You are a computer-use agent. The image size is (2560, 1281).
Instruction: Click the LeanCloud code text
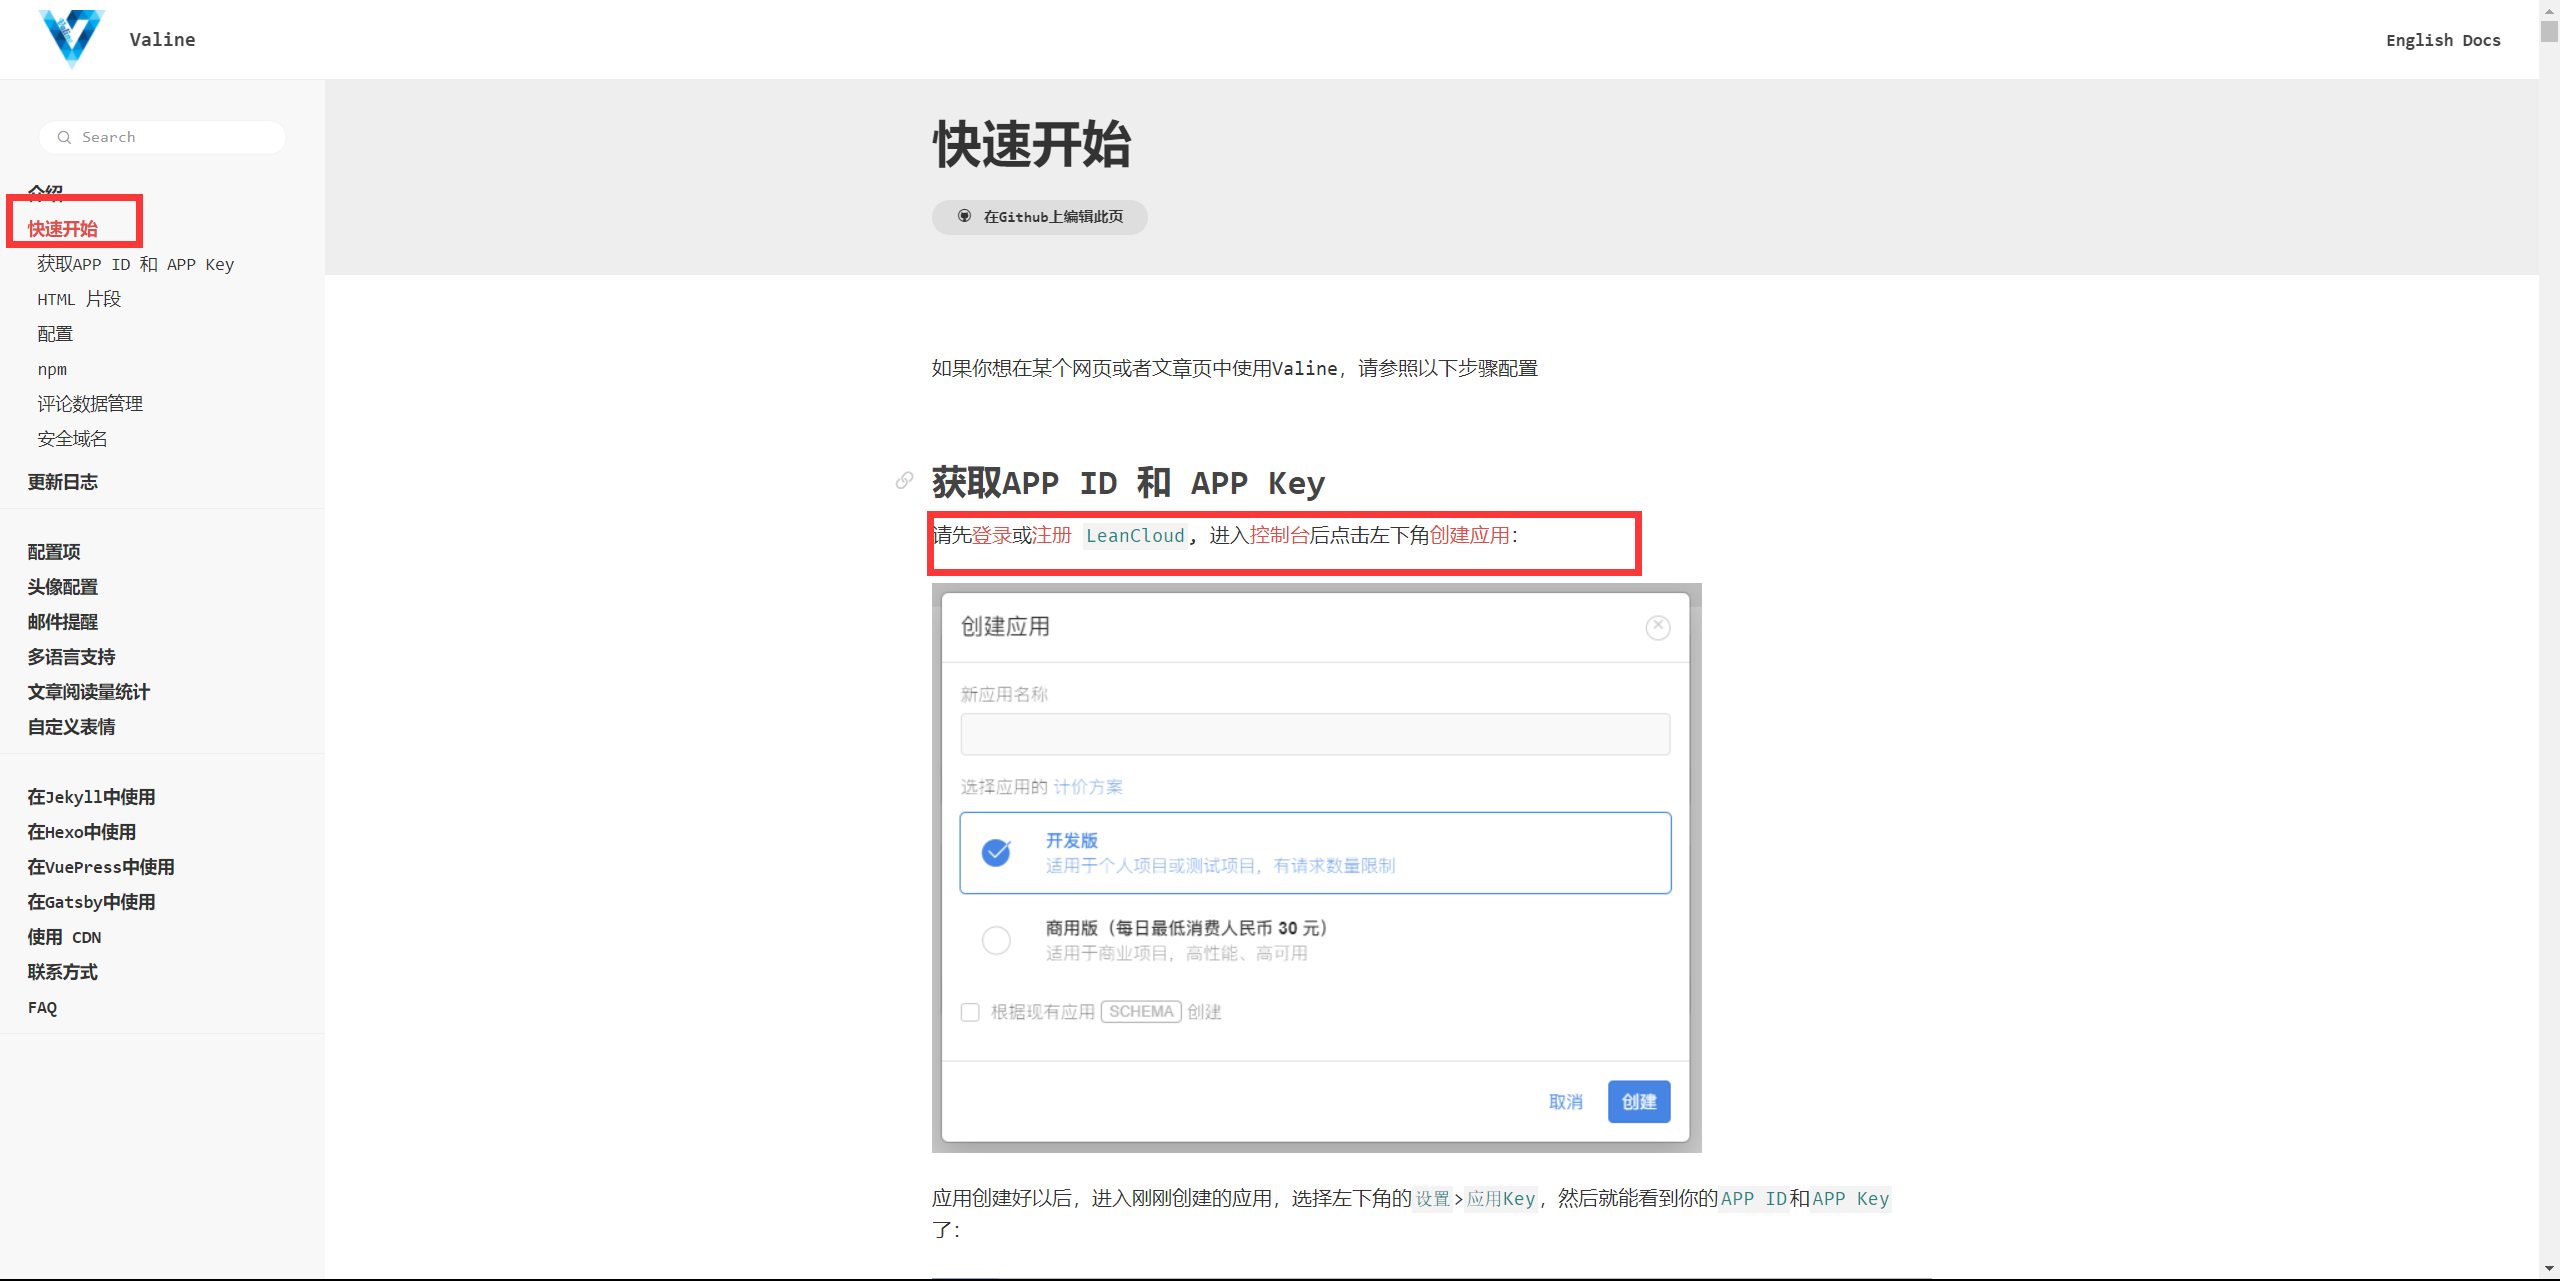(1135, 536)
